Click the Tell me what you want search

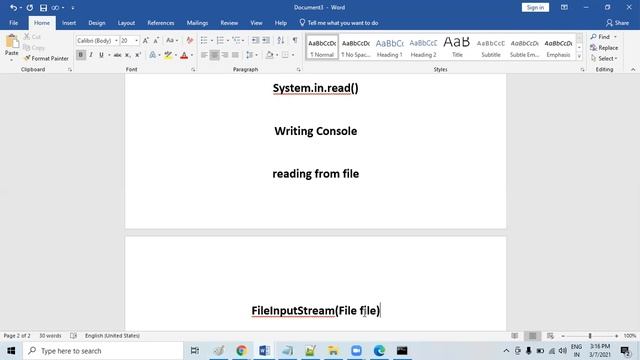coord(339,23)
